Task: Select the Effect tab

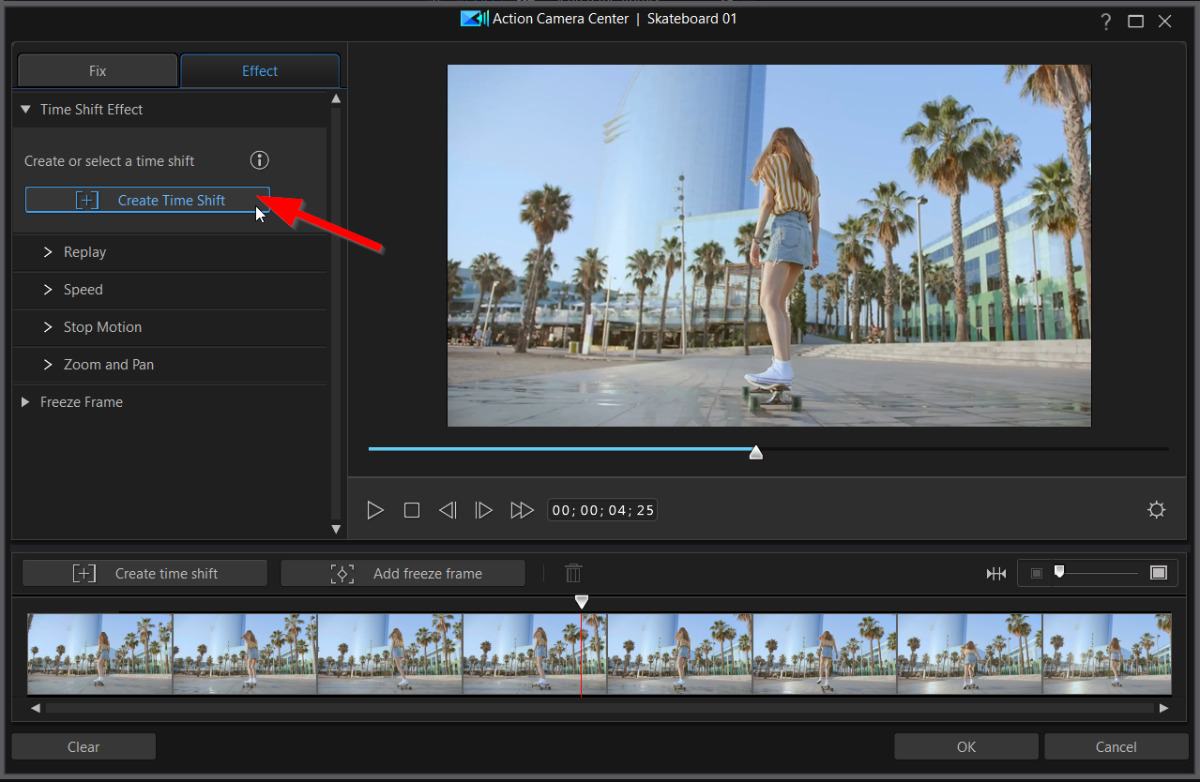Action: click(260, 71)
